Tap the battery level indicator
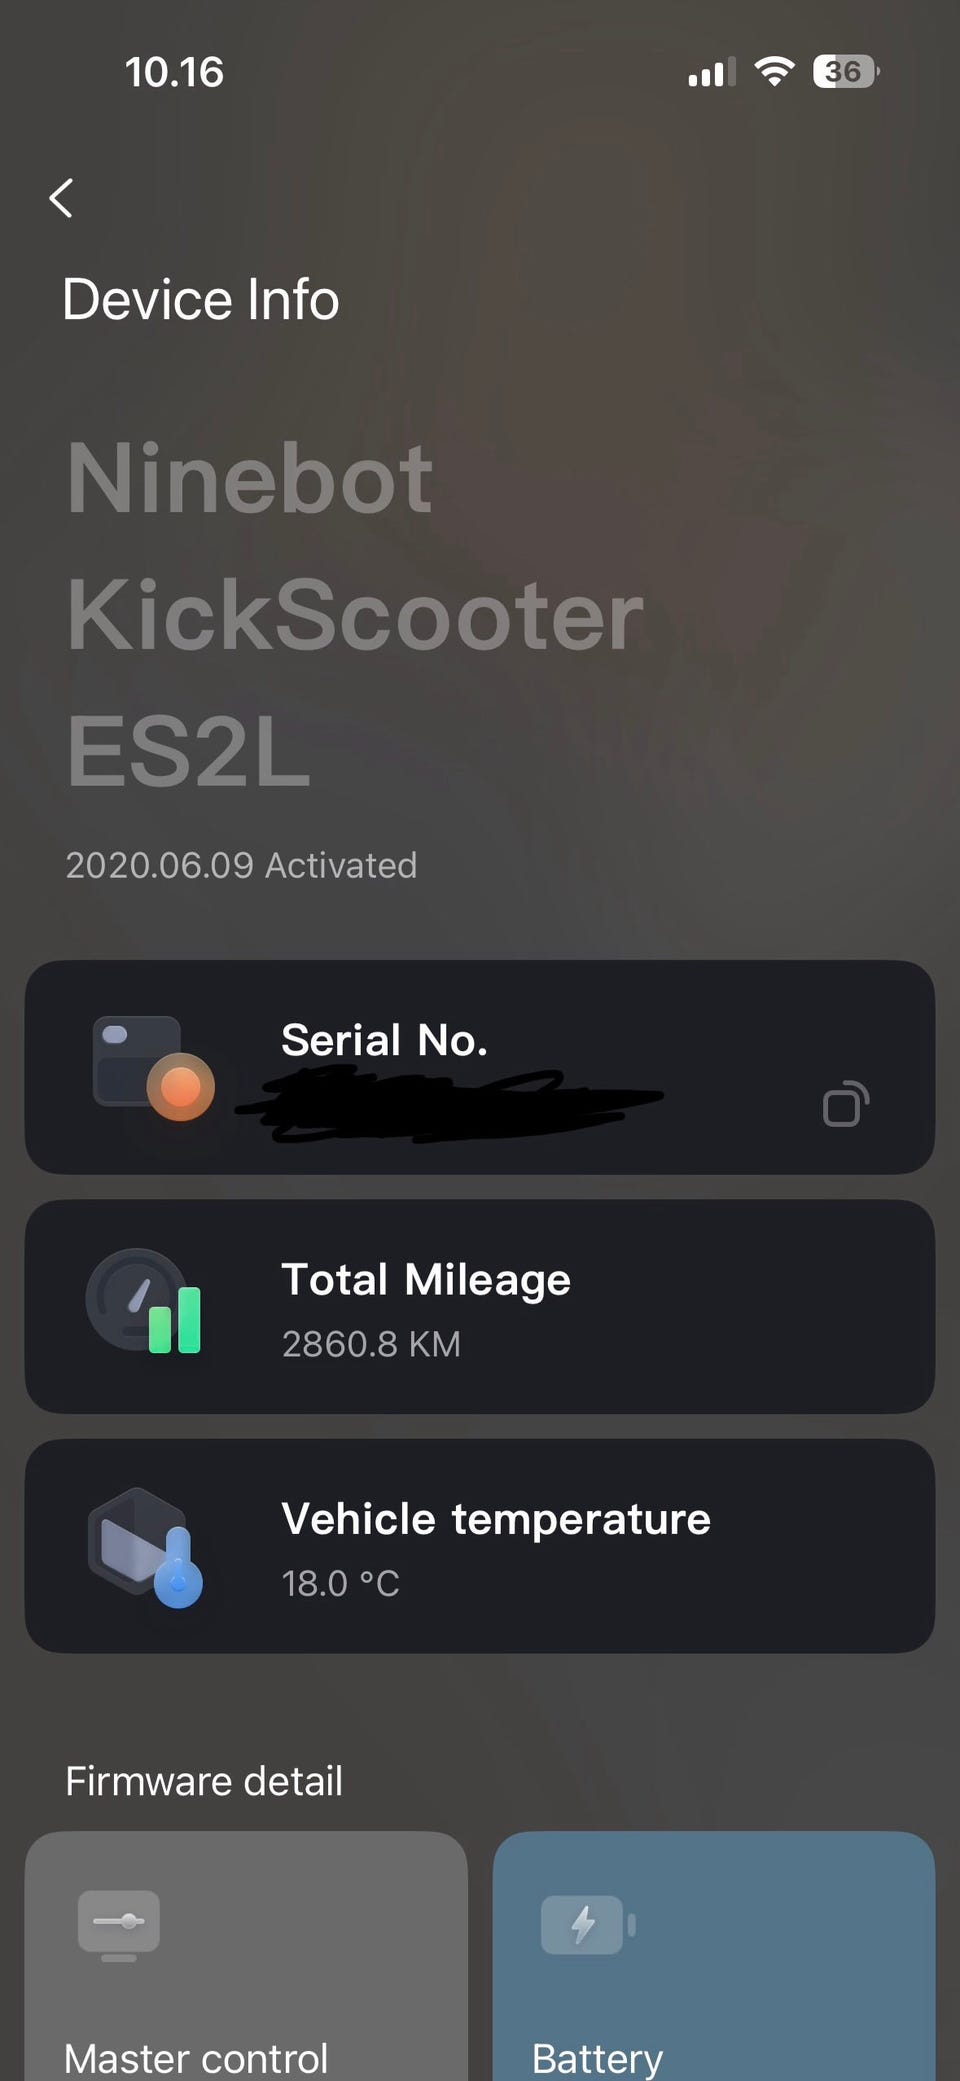This screenshot has width=960, height=2081. point(846,72)
